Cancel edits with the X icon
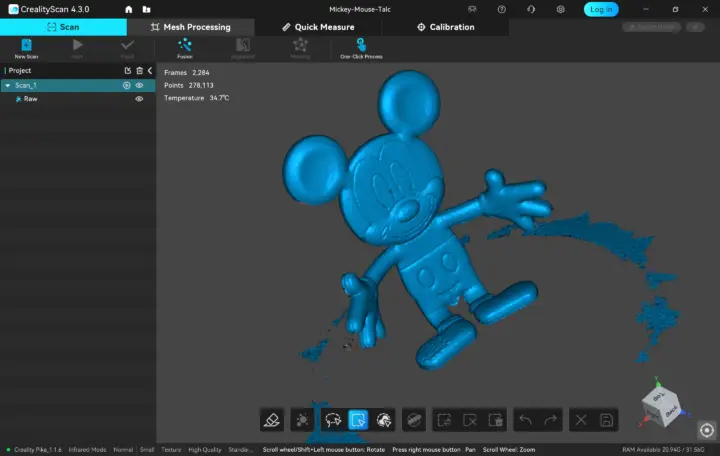Screen dimensions: 720x456 [581, 420]
